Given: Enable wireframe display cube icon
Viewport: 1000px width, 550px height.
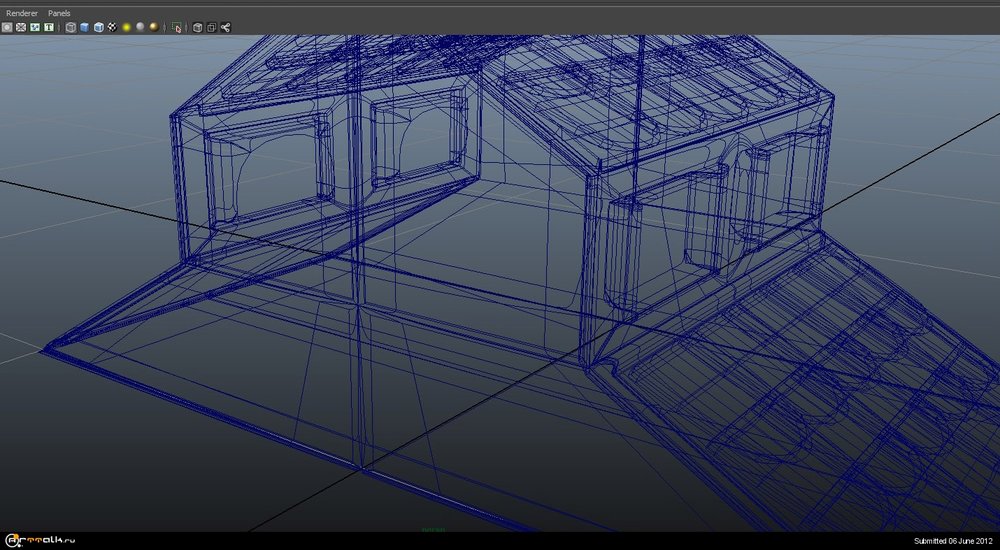Looking at the screenshot, I should [71, 28].
